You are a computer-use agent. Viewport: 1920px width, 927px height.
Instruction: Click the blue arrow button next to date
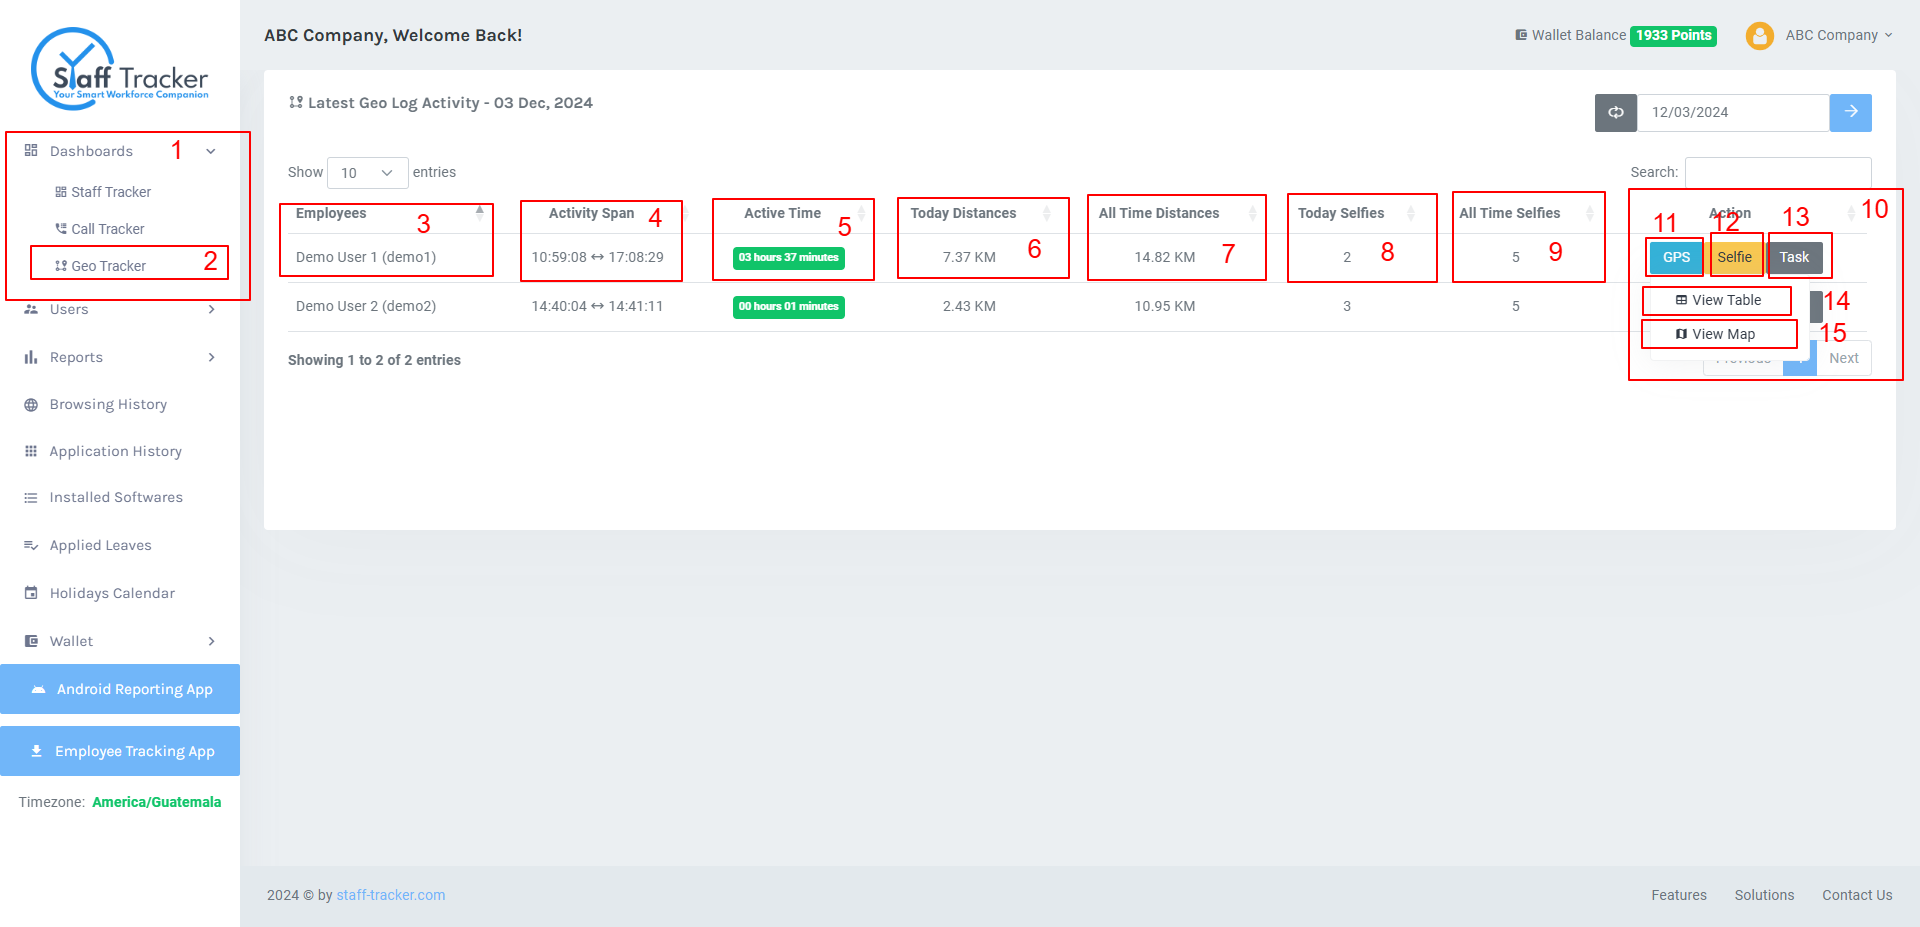click(1850, 112)
